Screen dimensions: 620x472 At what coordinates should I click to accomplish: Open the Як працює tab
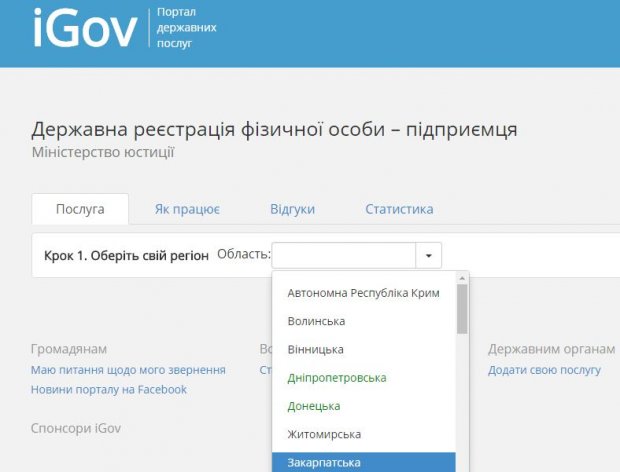(x=187, y=209)
